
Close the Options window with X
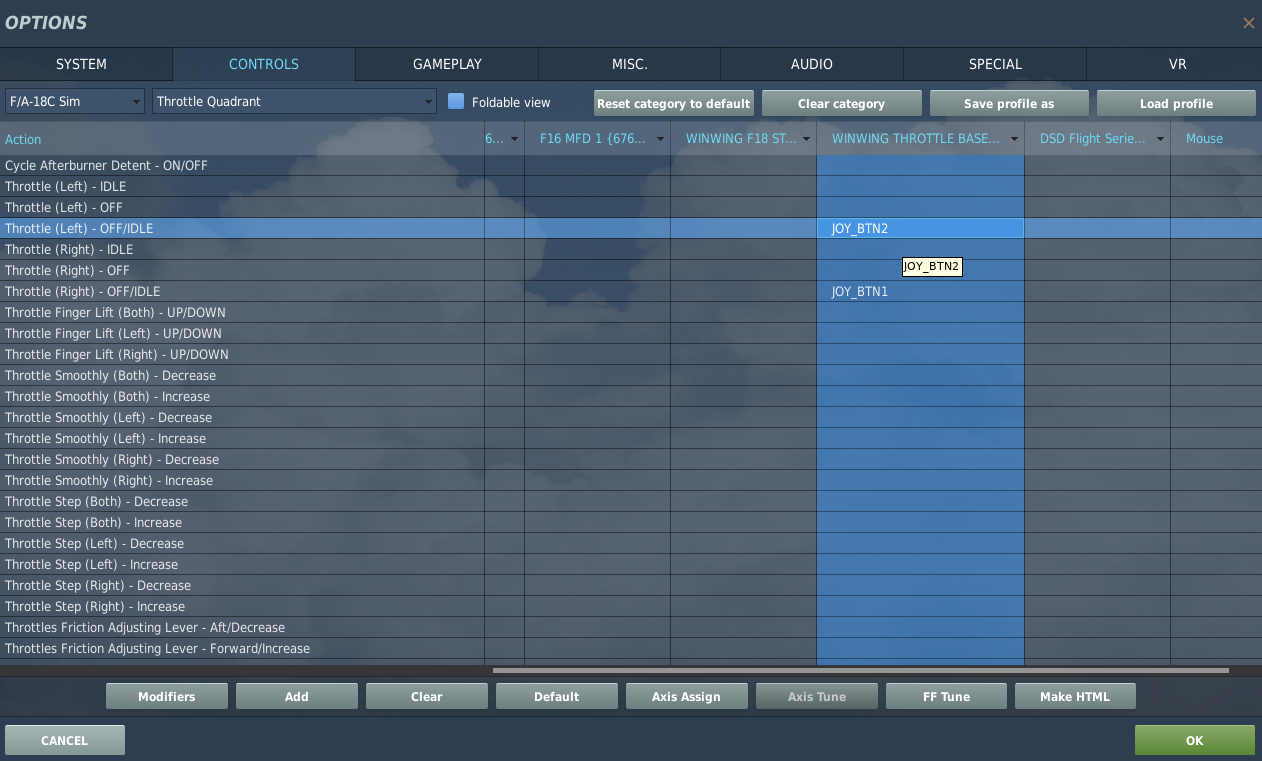click(x=1248, y=23)
